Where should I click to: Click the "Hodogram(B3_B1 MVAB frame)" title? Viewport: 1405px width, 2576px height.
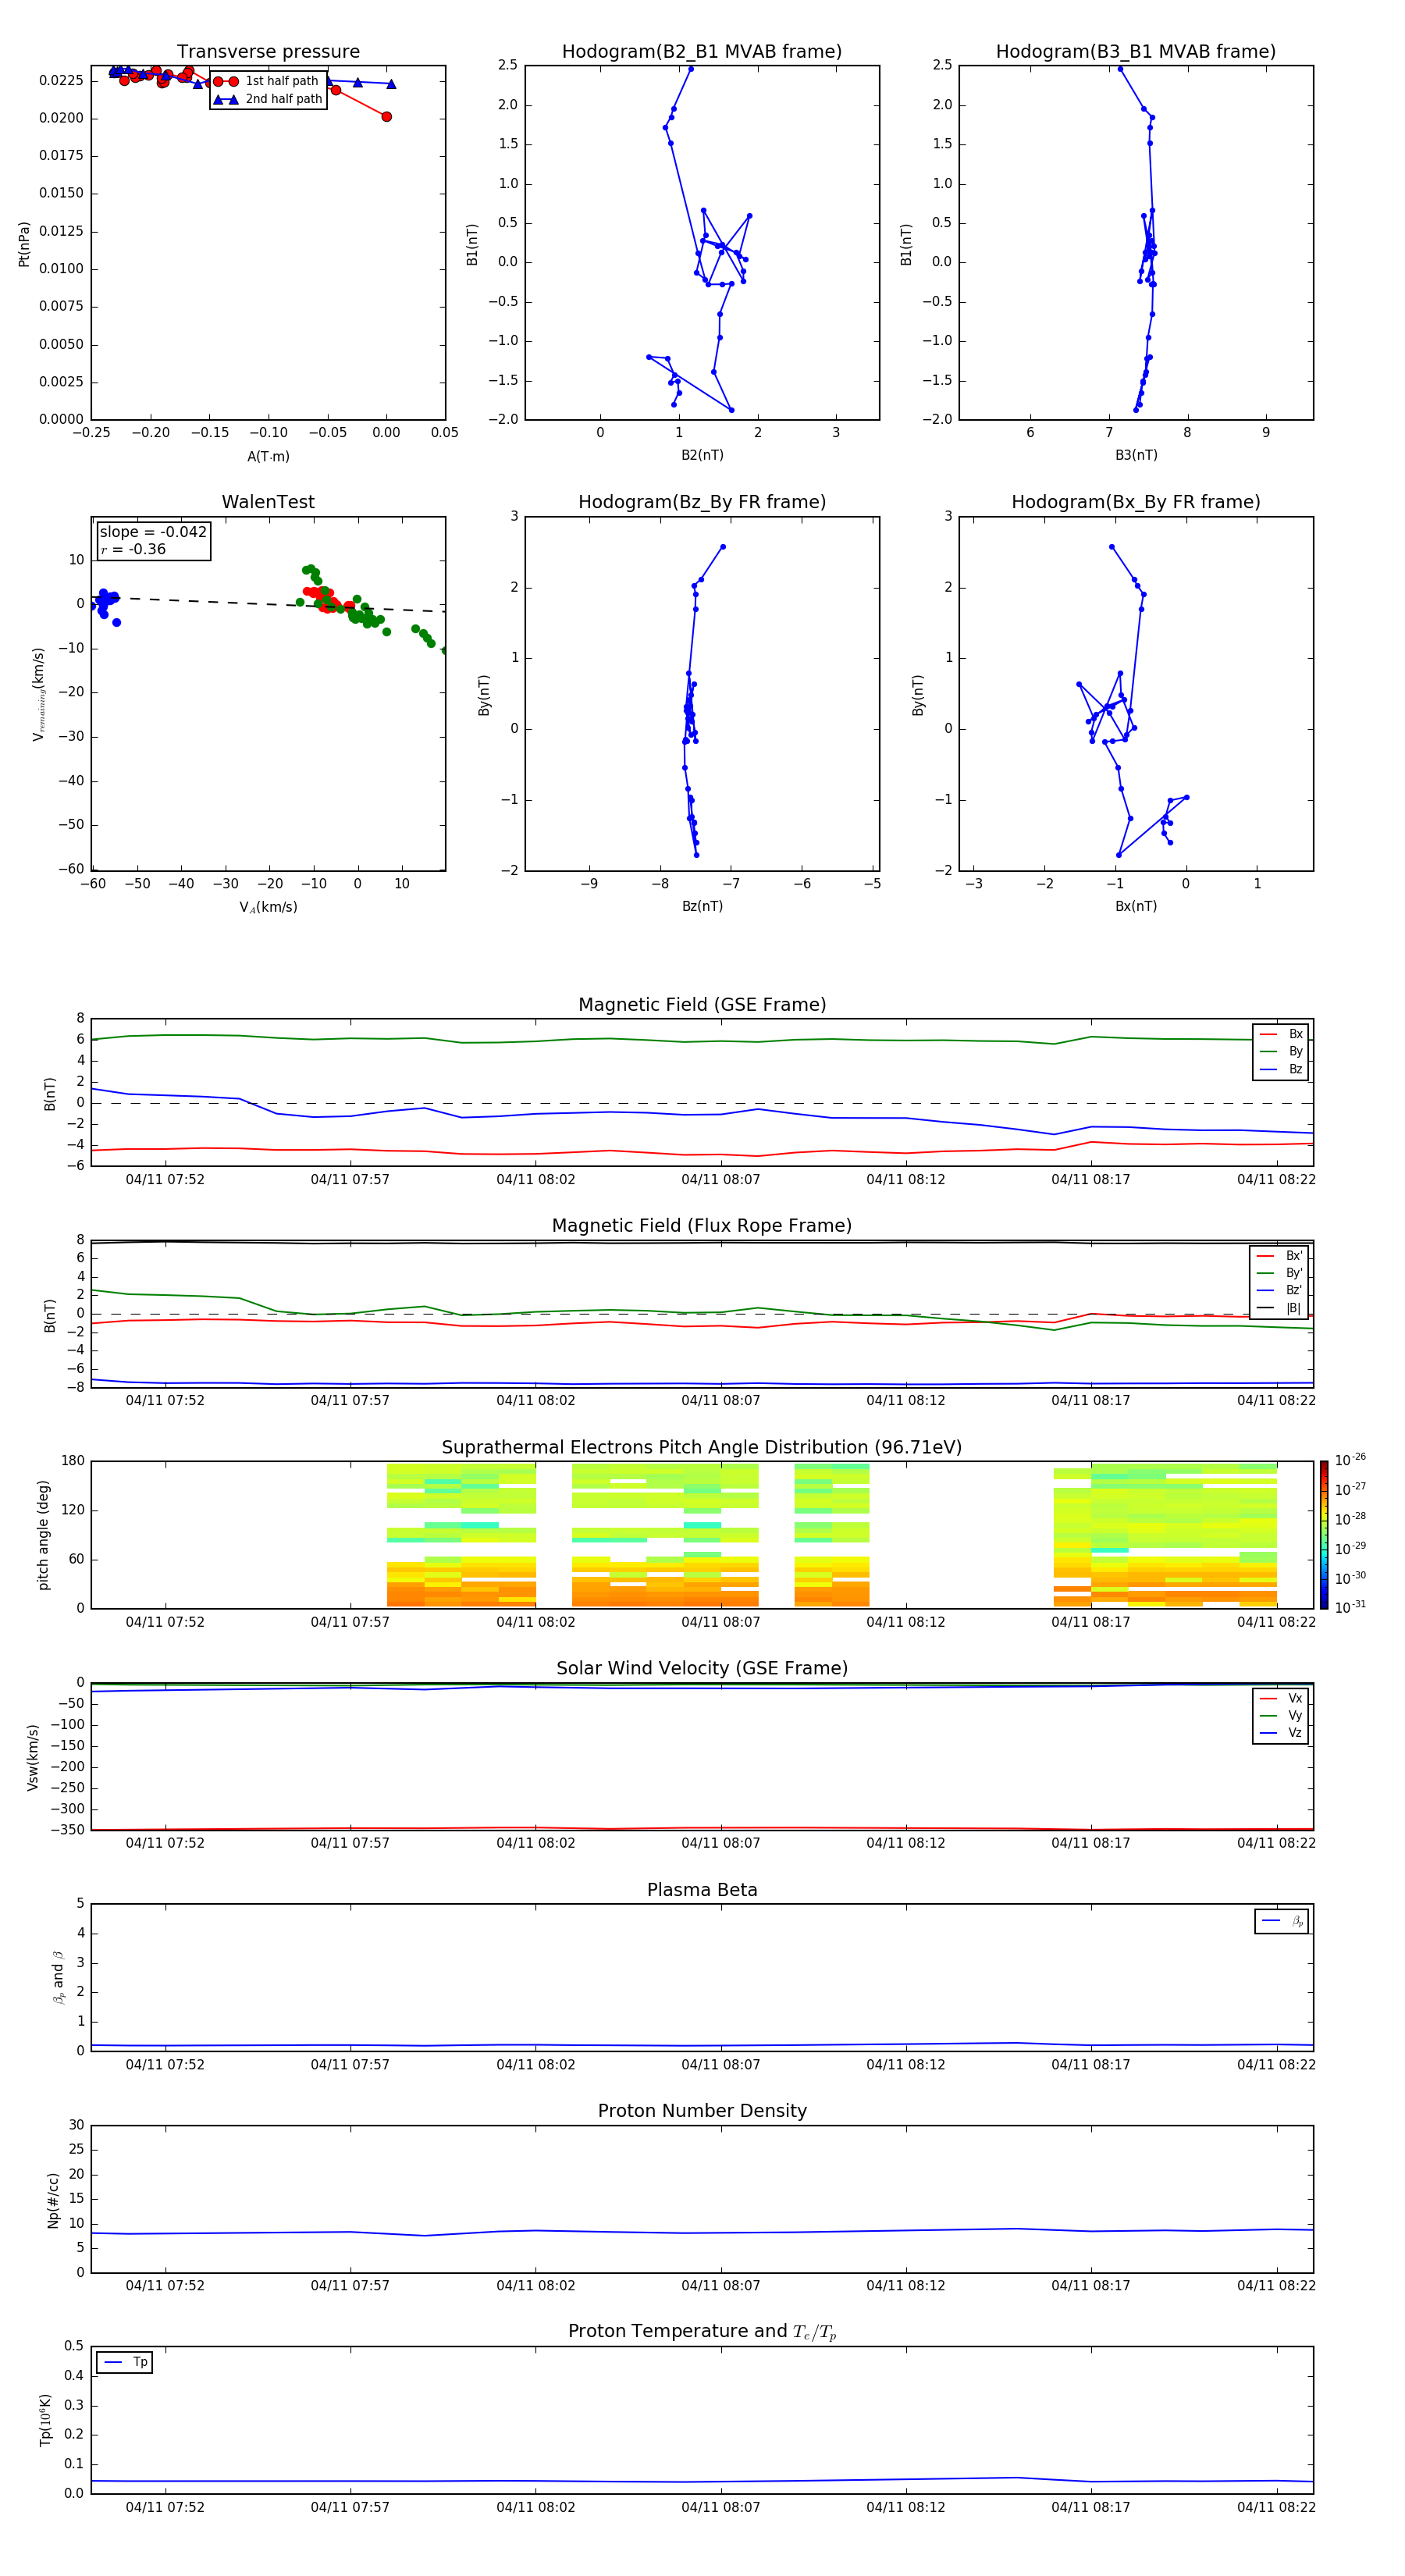point(1136,52)
